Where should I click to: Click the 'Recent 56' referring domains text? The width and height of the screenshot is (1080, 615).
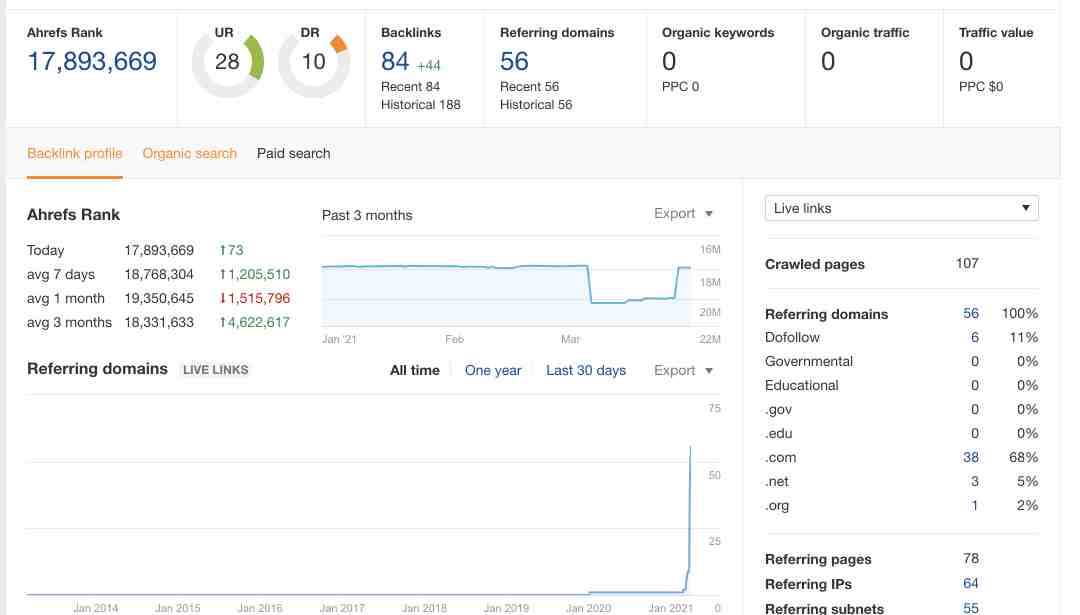pos(530,87)
